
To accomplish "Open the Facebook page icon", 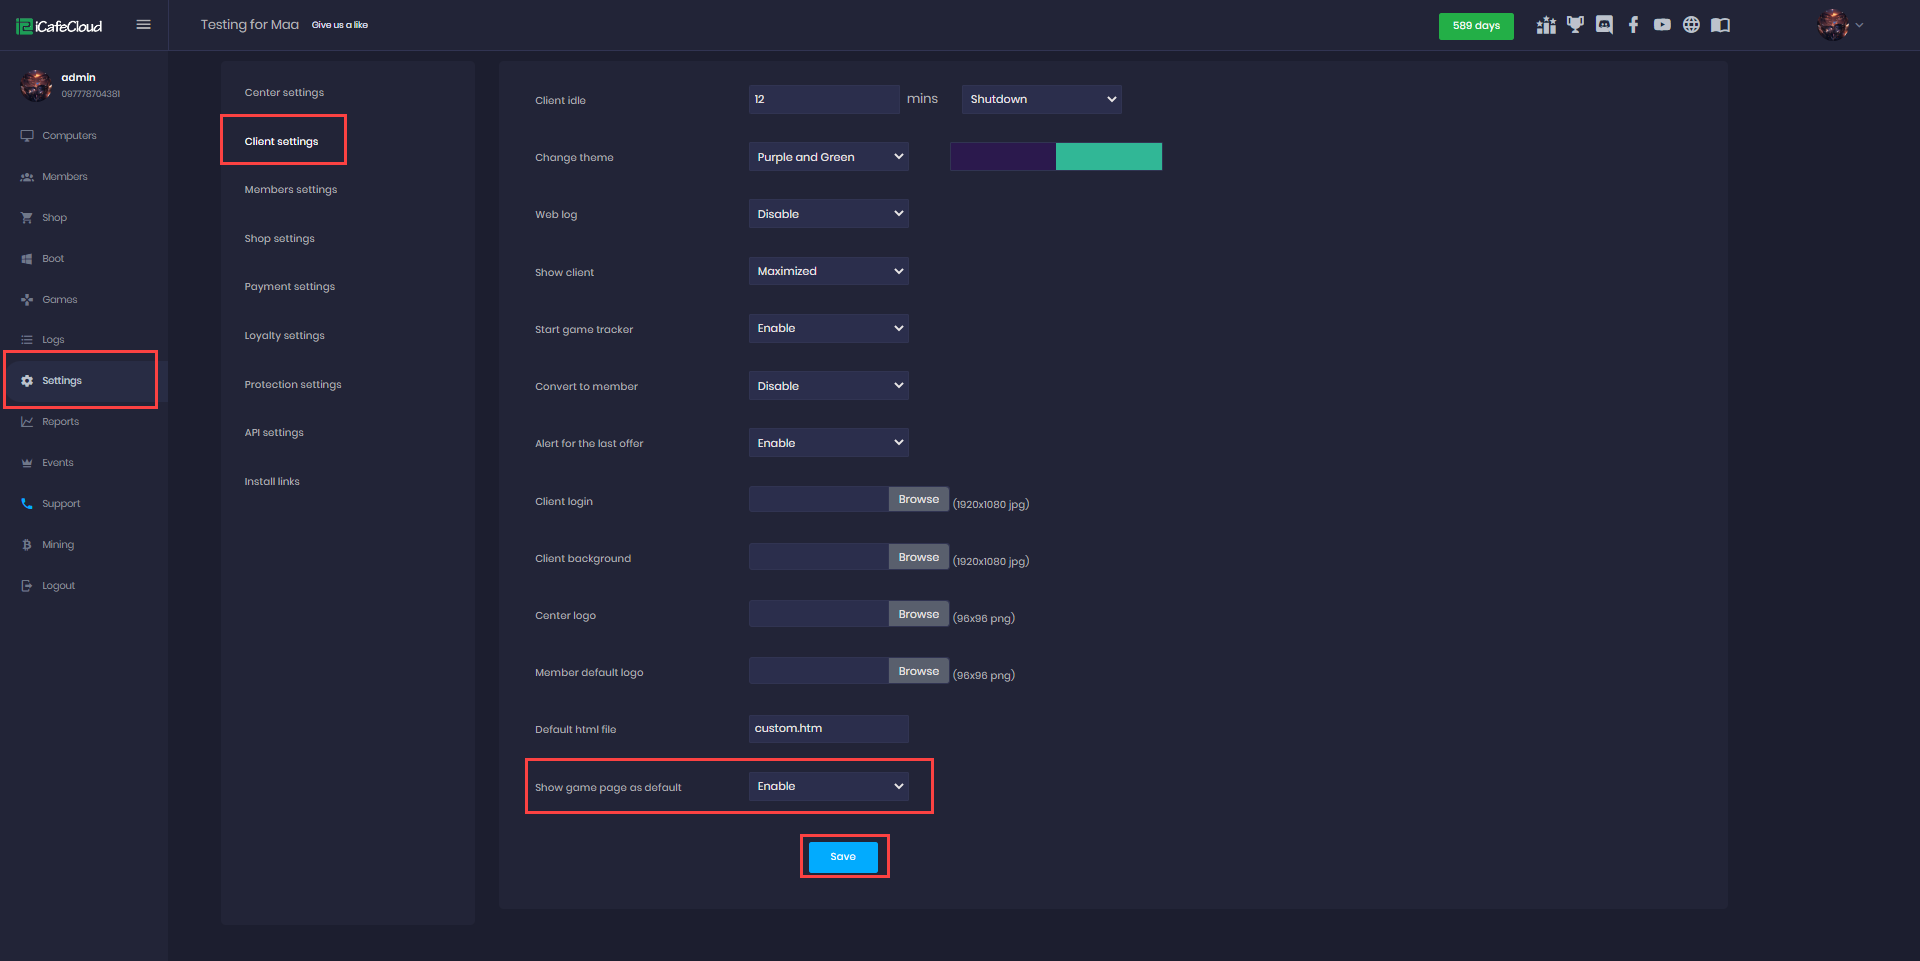I will [x=1633, y=25].
